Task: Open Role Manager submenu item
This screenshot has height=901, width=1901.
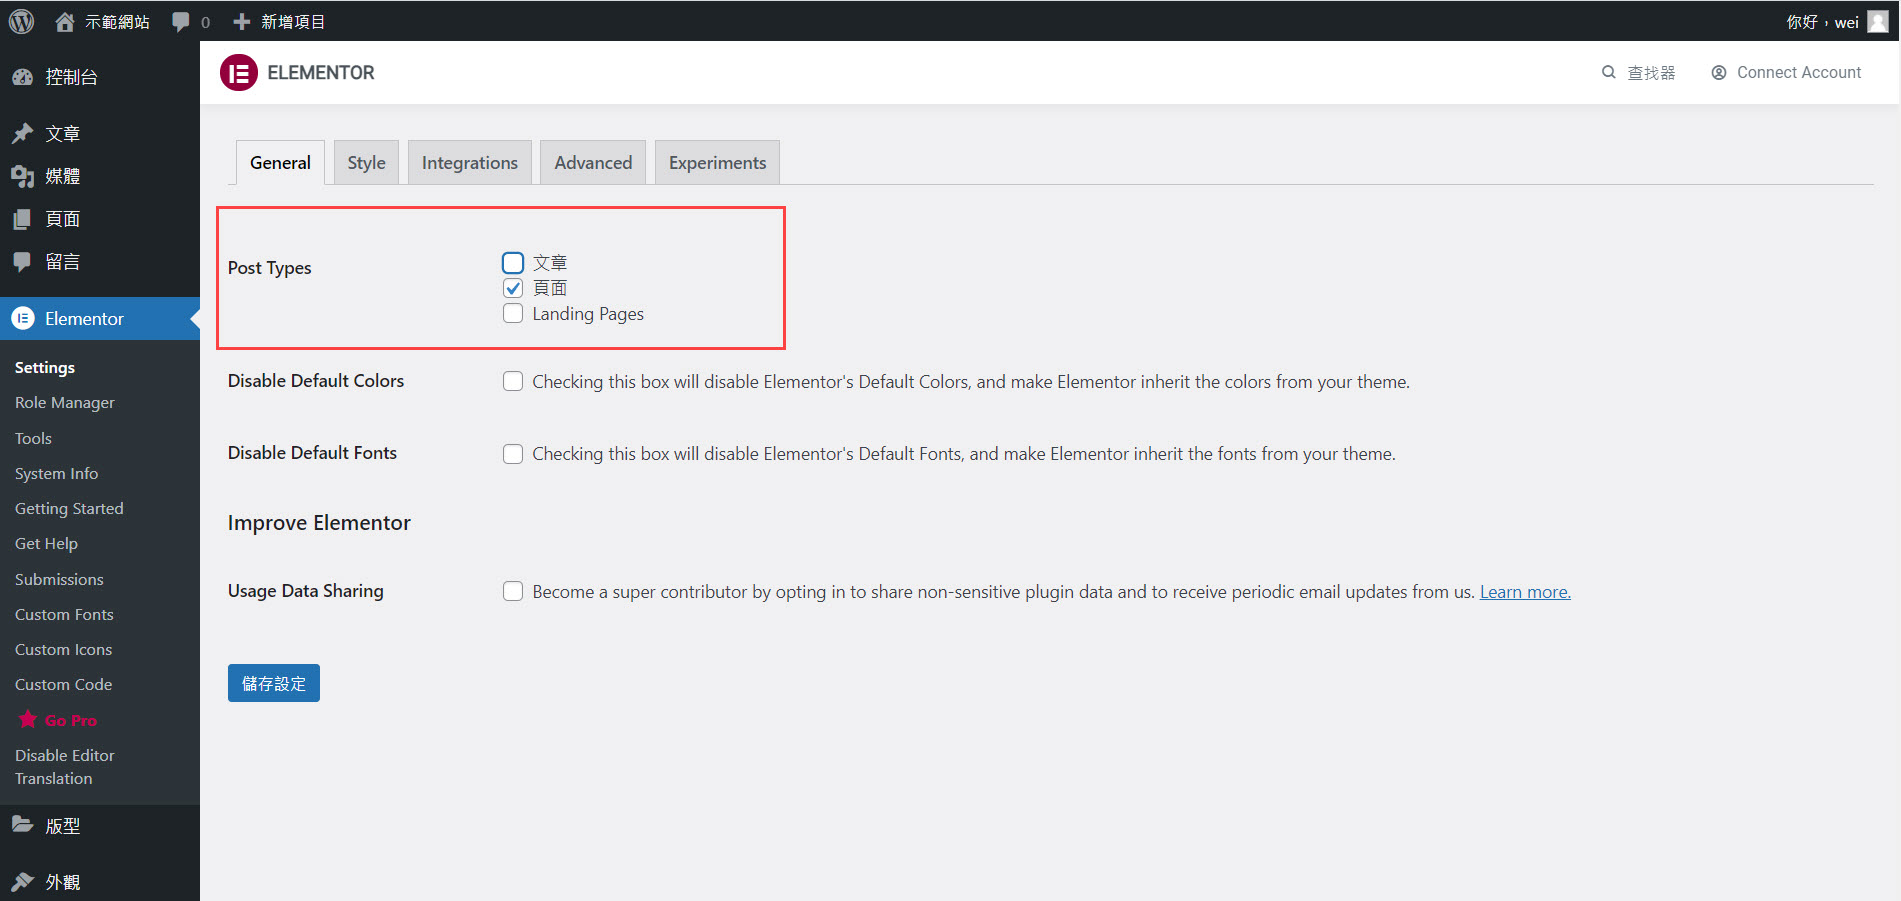Action: coord(65,402)
